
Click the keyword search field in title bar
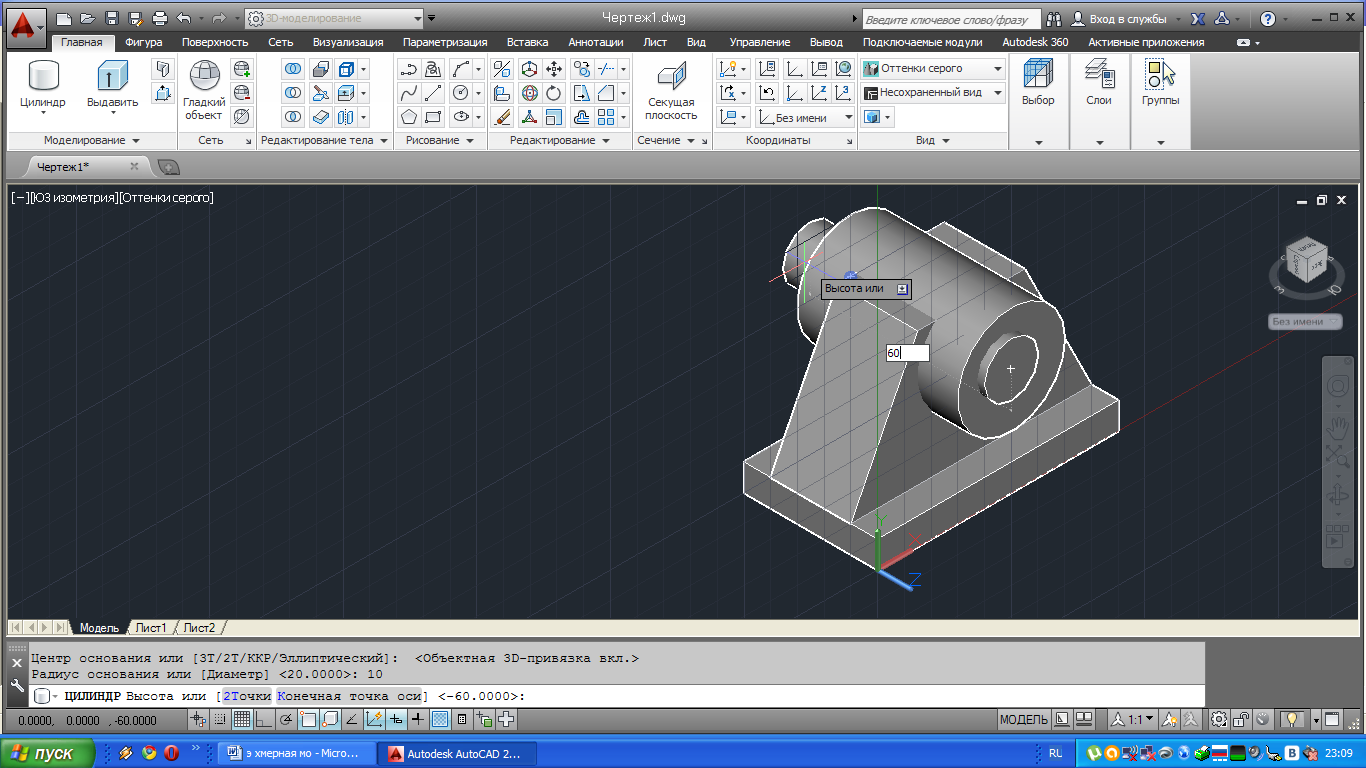point(951,19)
